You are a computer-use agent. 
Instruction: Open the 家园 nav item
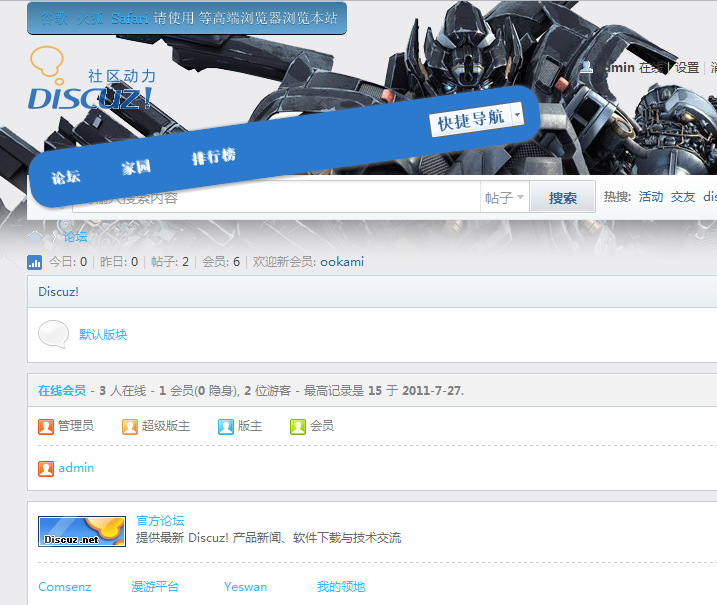[x=136, y=167]
